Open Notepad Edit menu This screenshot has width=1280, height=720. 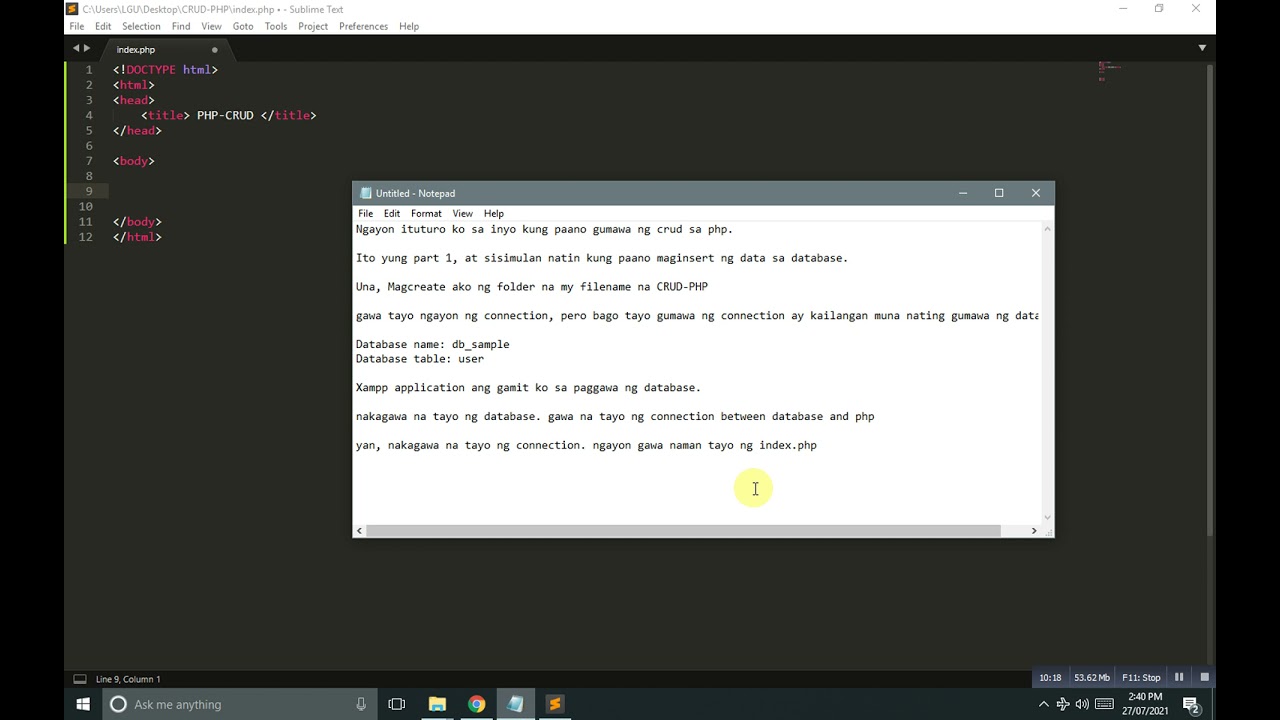coord(392,213)
